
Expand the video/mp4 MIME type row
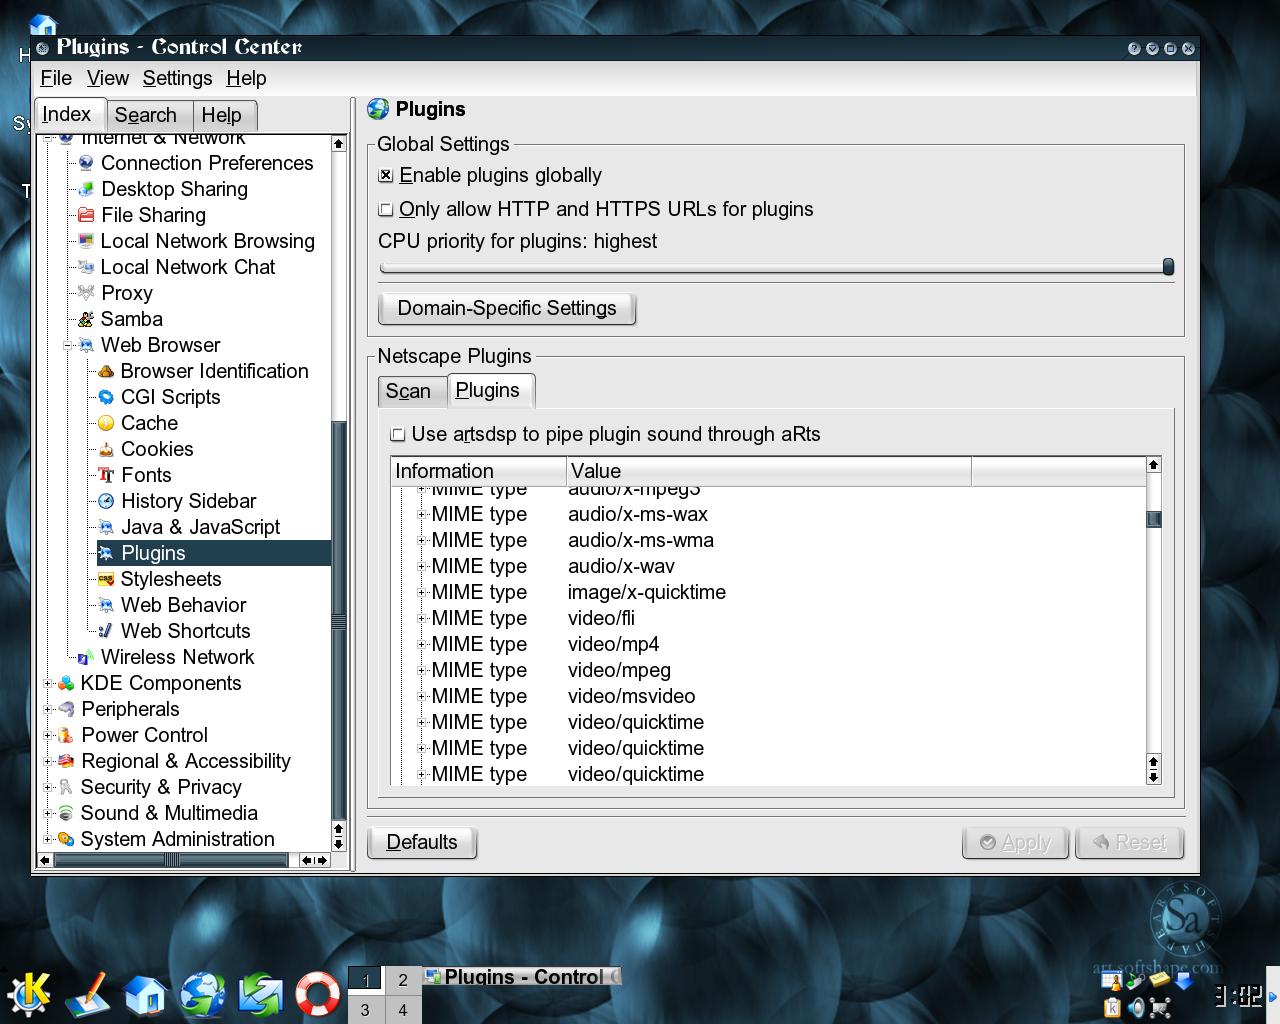point(421,644)
